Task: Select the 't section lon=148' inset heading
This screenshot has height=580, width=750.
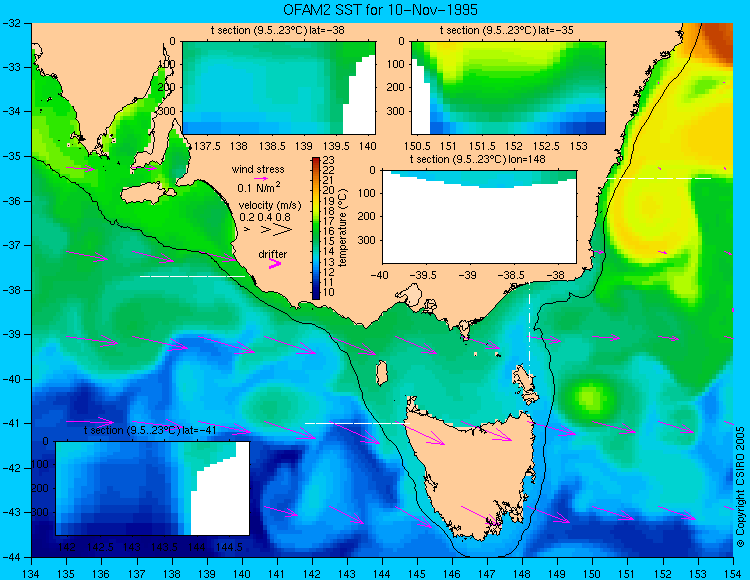Action: (x=477, y=159)
